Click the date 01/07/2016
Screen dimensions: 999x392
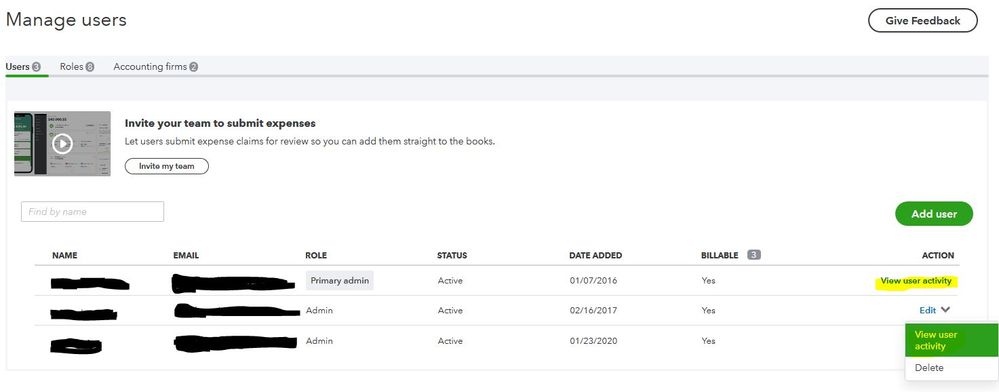pos(593,280)
